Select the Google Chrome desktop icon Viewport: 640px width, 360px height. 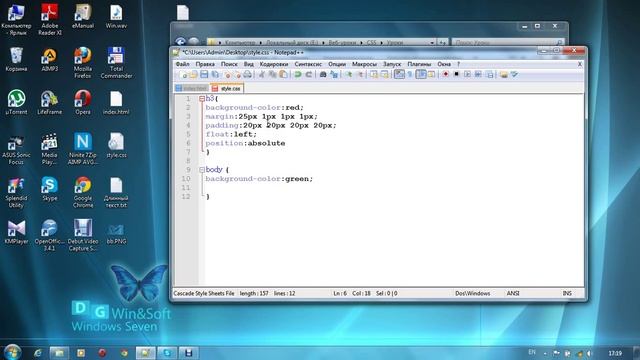pos(83,193)
